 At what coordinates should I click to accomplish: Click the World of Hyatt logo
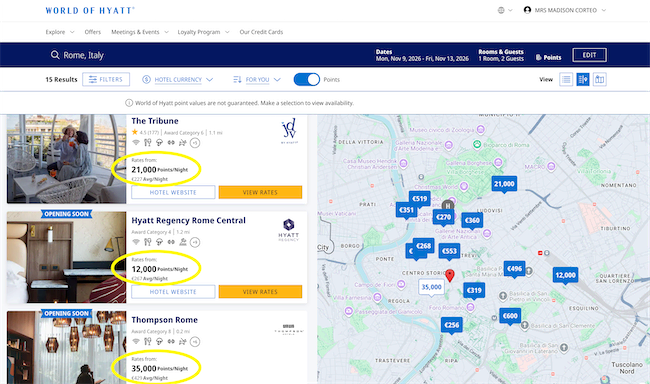[90, 10]
